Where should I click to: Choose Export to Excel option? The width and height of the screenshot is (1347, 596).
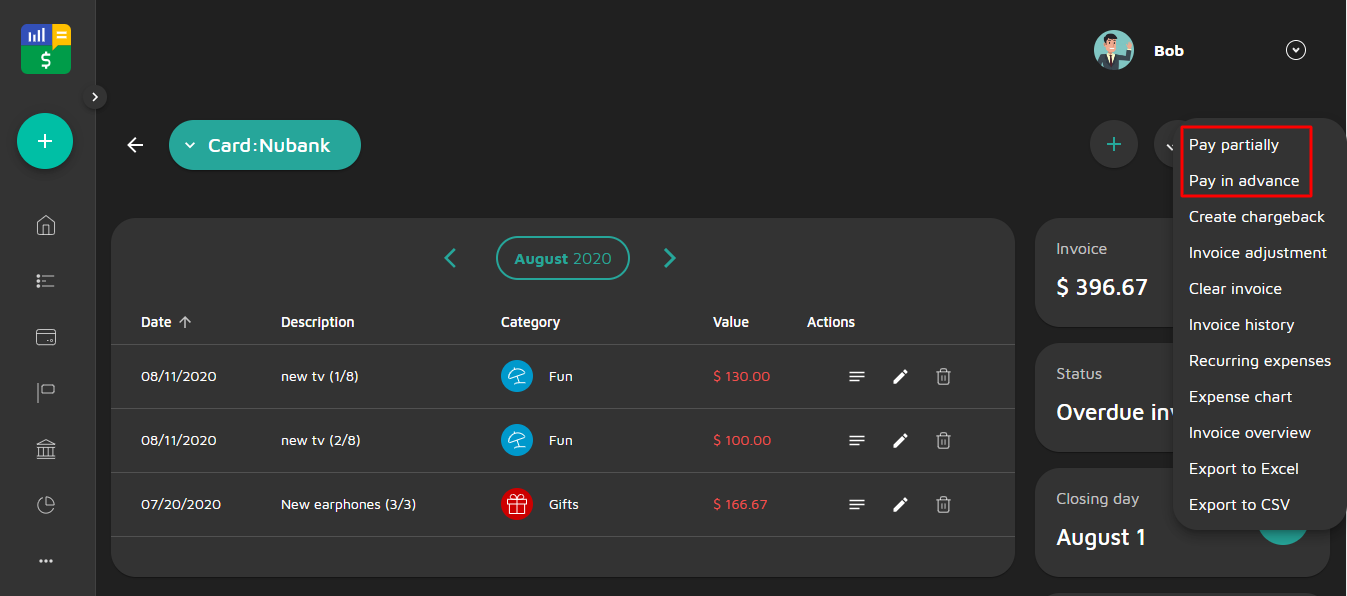pyautogui.click(x=1243, y=469)
